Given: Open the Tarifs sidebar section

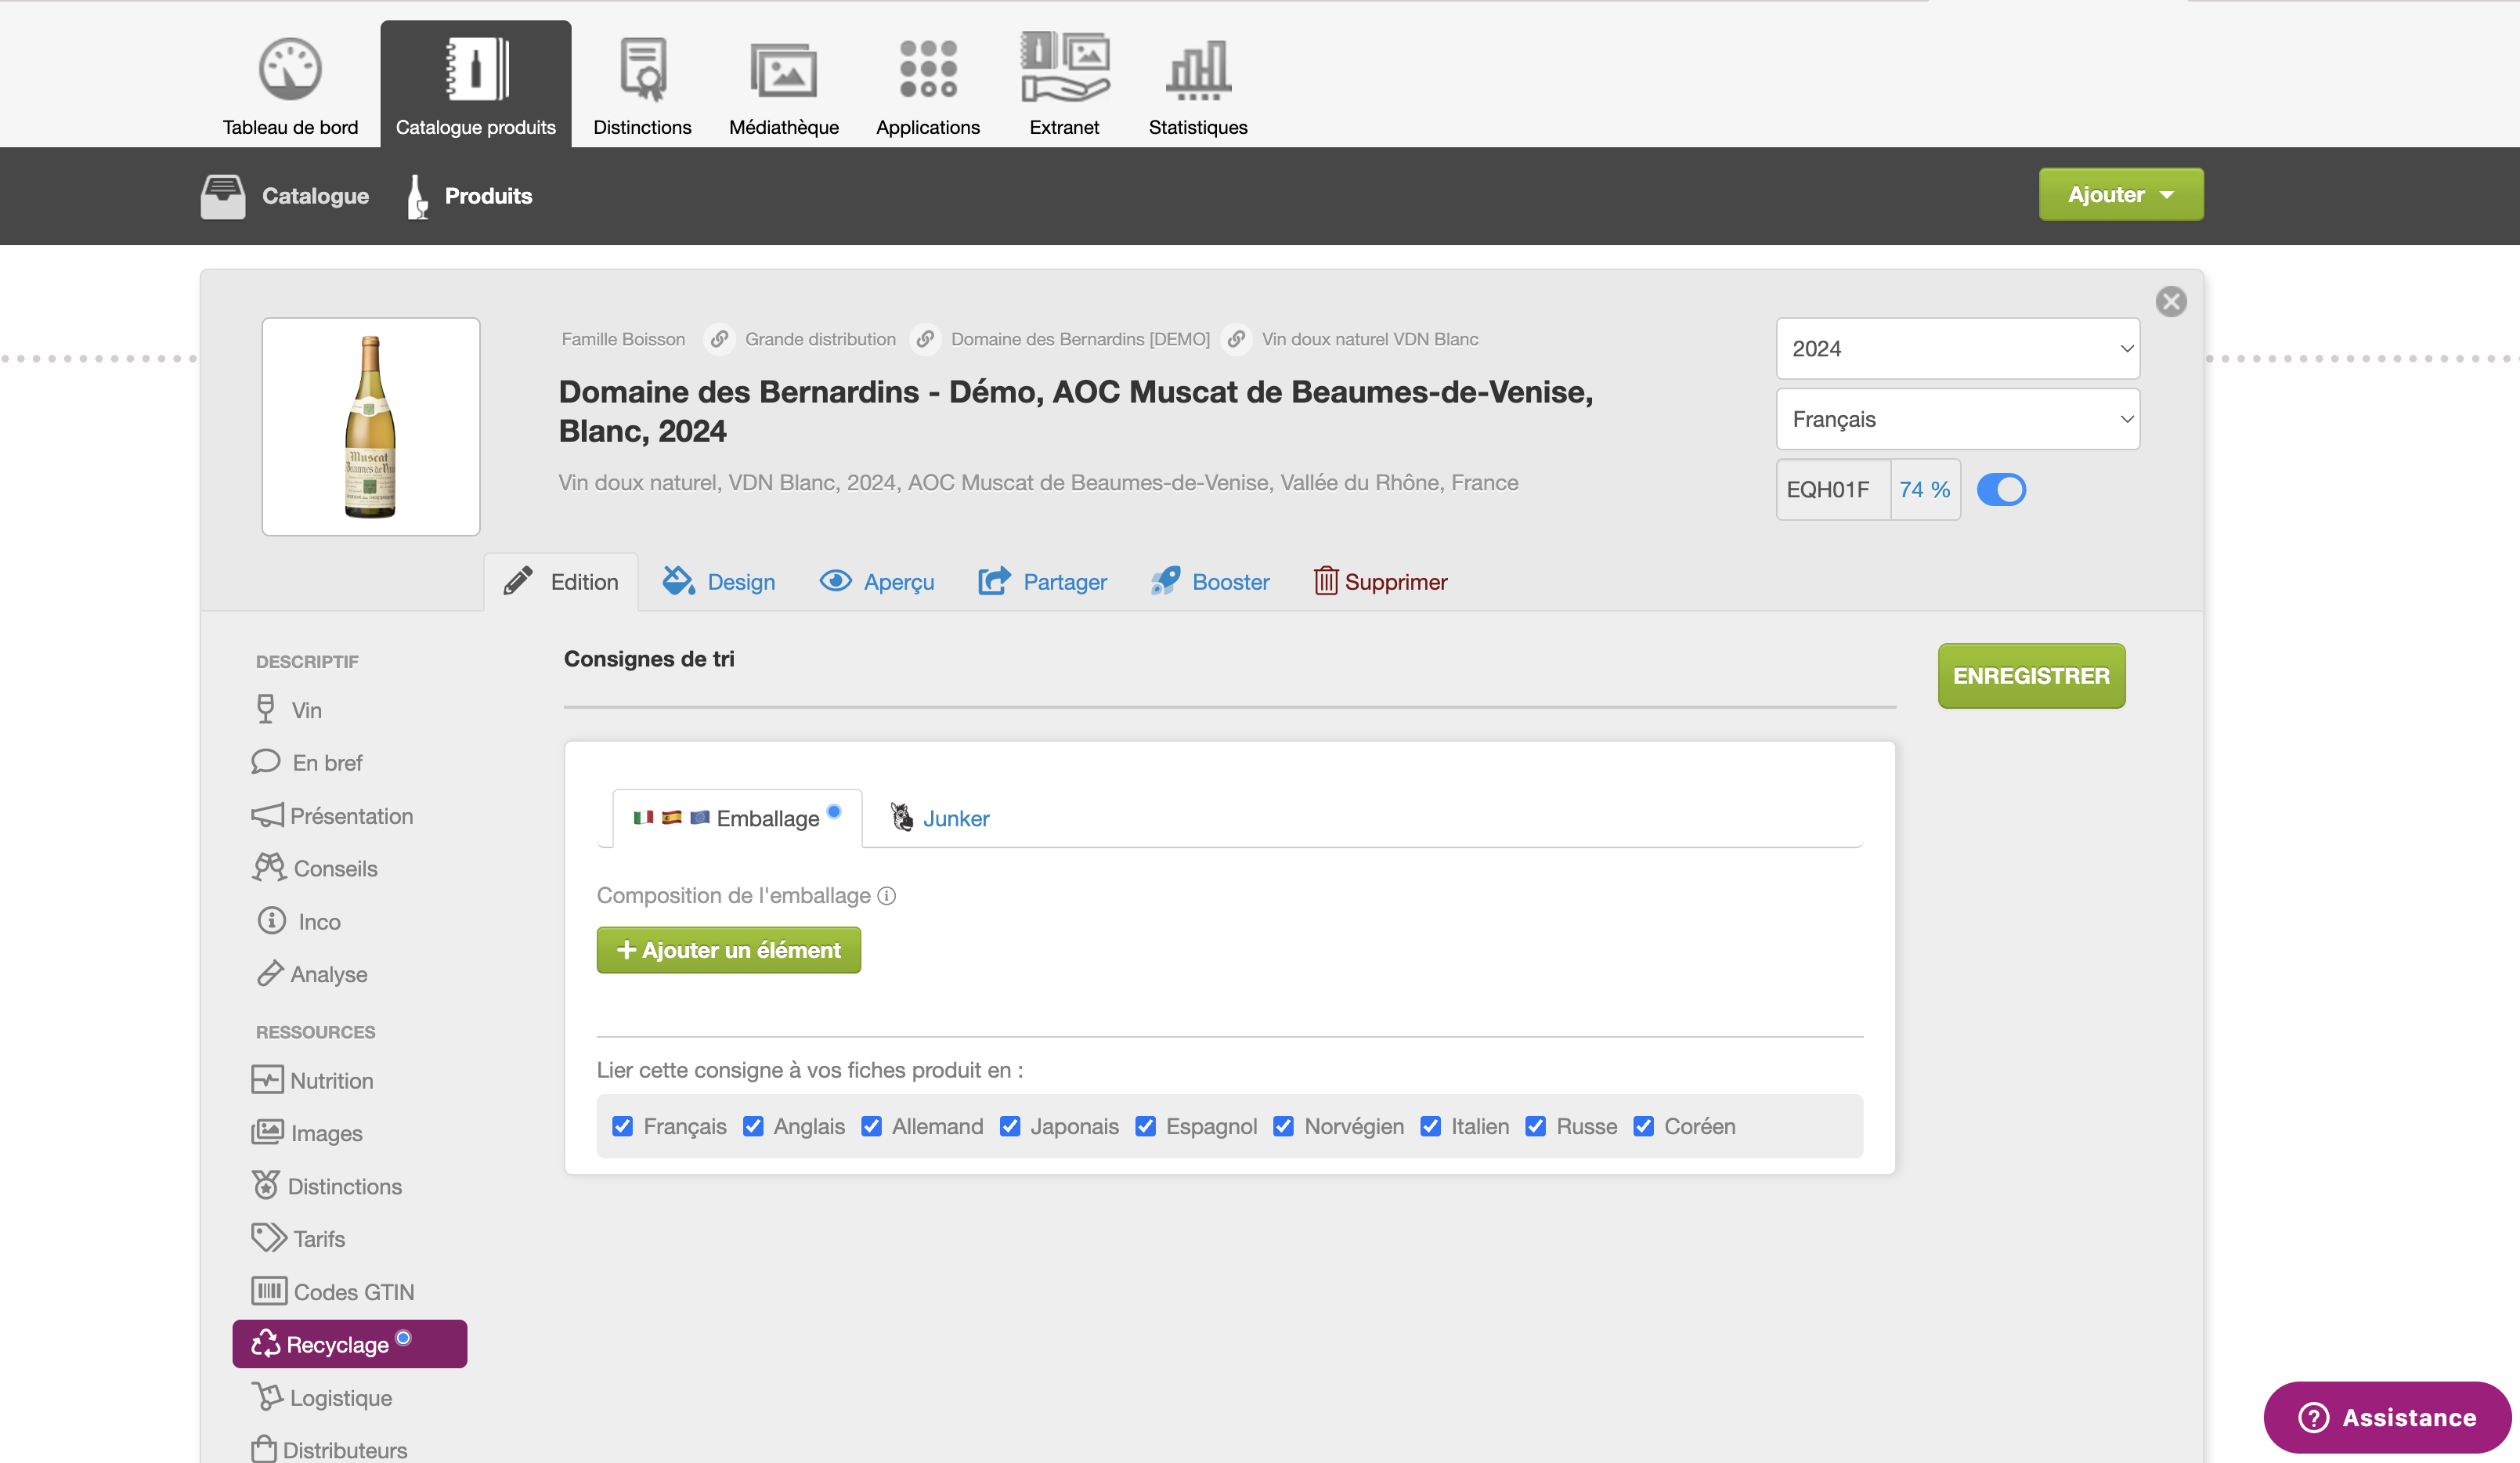Looking at the screenshot, I should coord(298,1238).
